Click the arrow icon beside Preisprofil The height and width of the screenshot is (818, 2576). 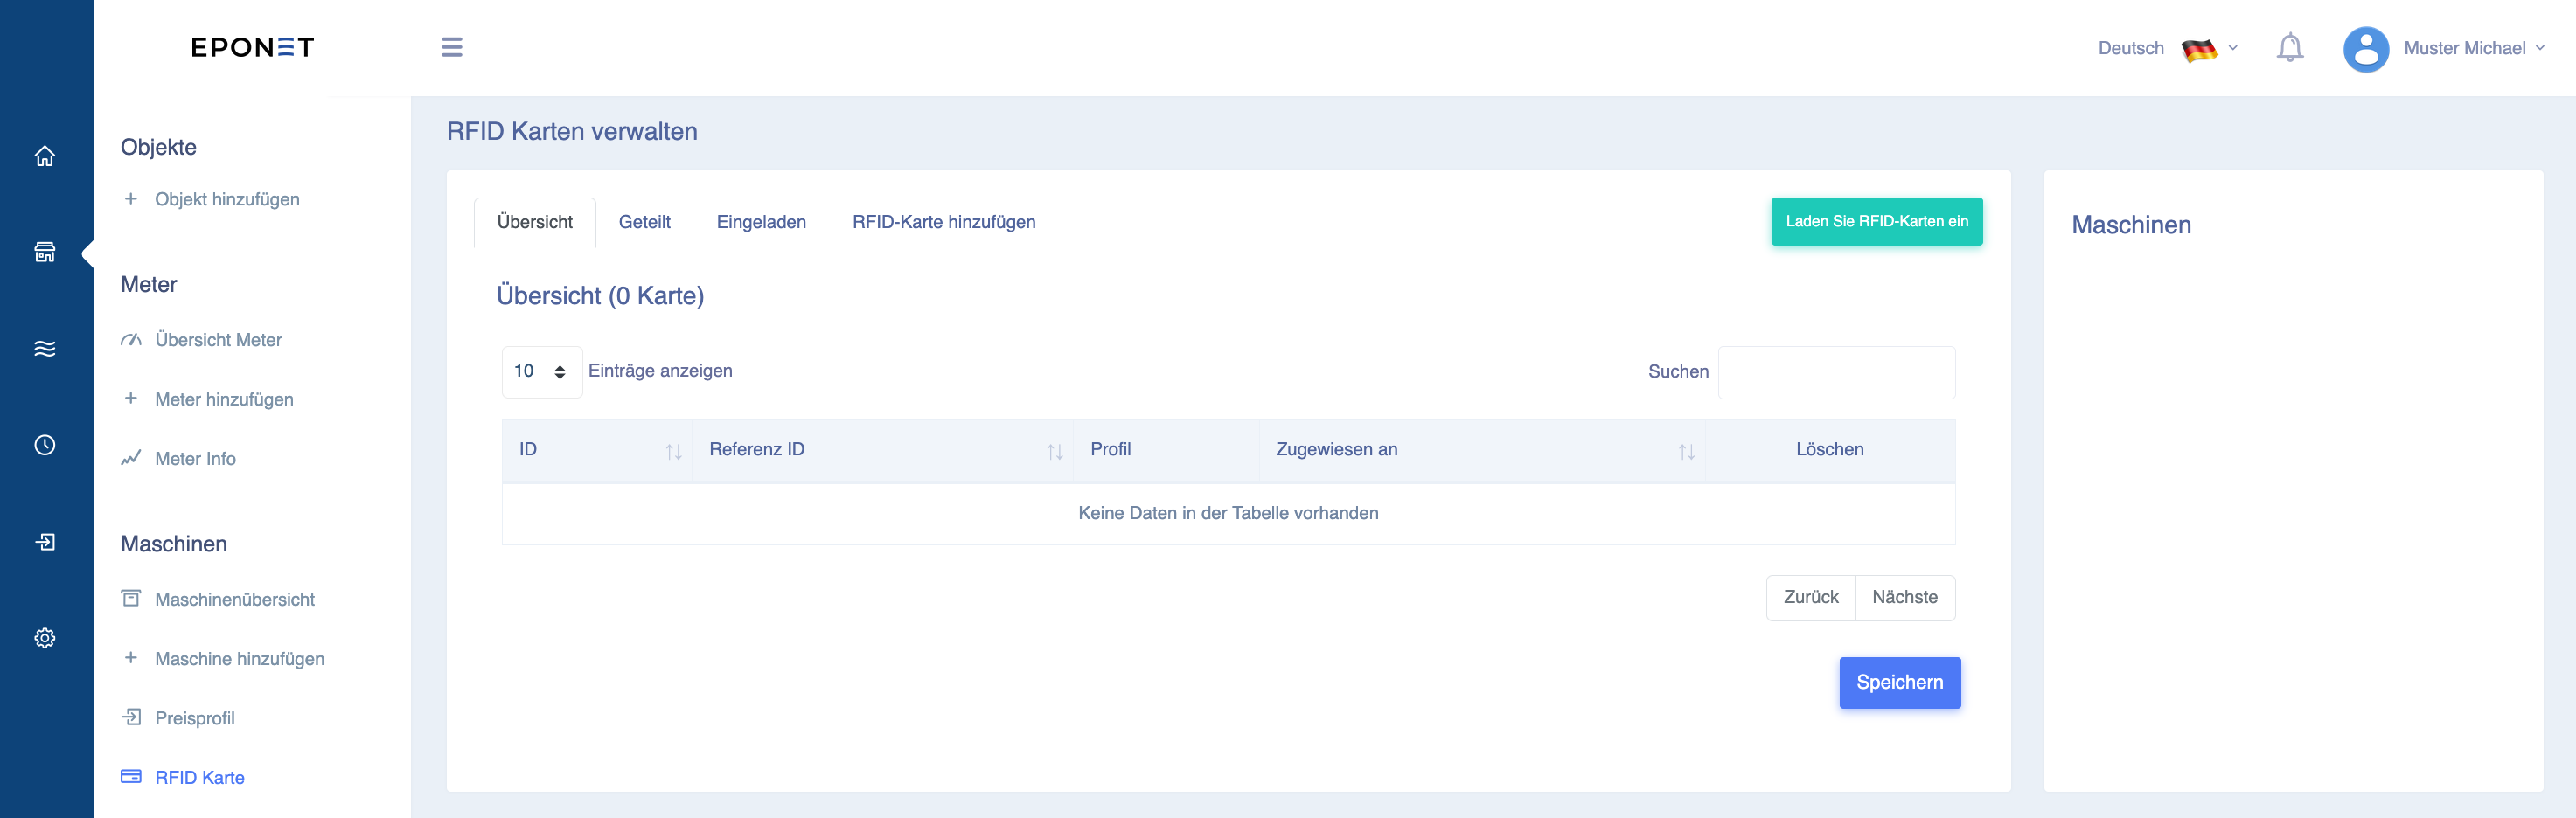tap(131, 717)
